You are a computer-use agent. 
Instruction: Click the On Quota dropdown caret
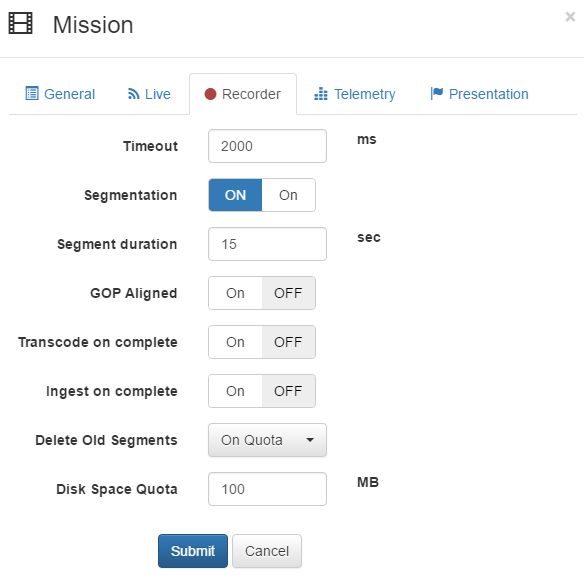310,440
